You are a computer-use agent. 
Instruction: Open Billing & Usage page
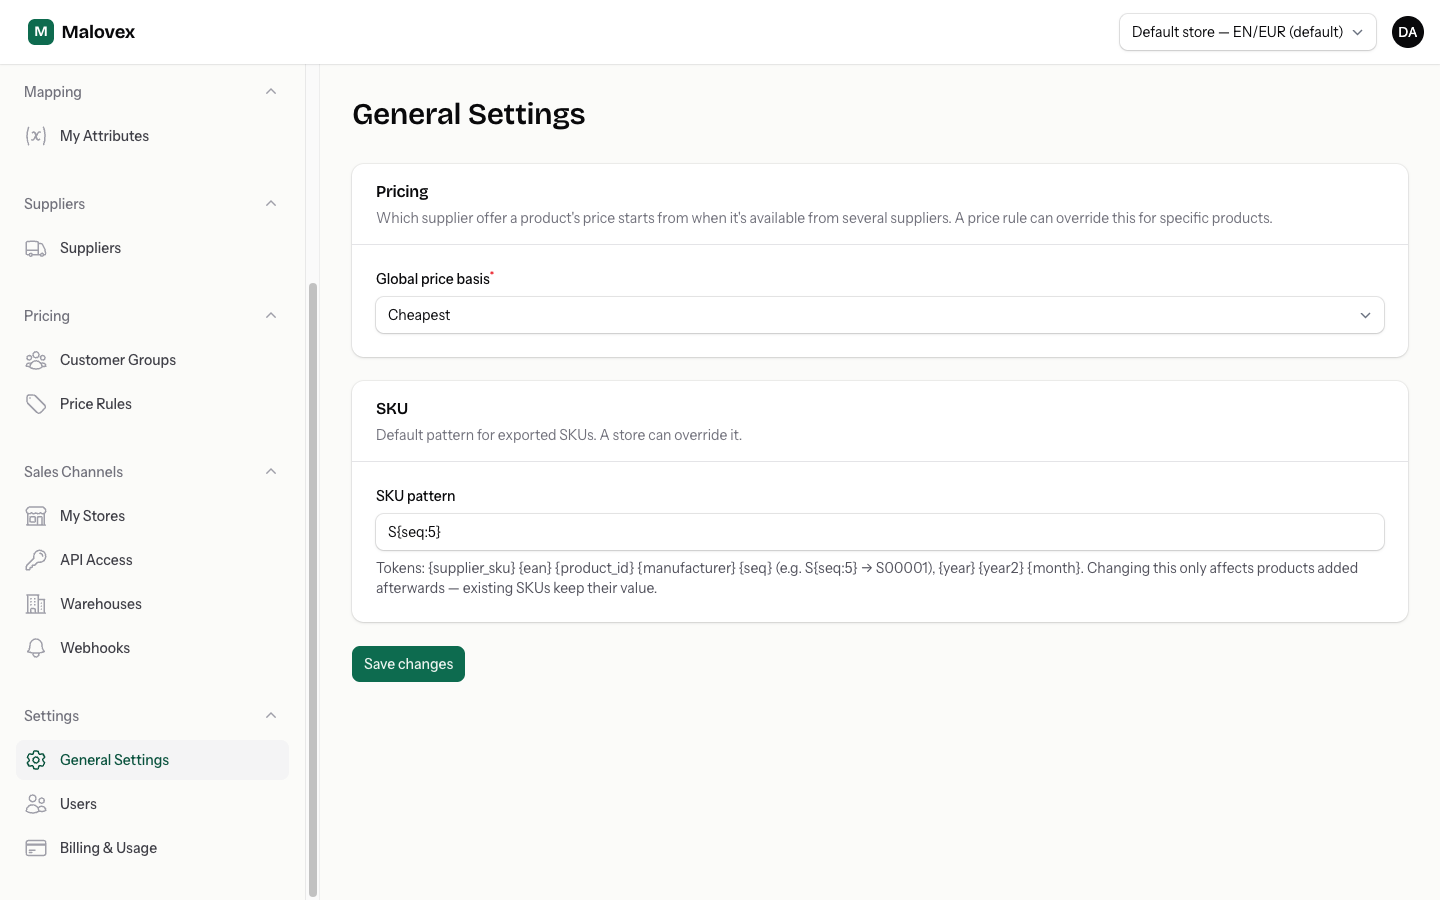click(x=152, y=848)
